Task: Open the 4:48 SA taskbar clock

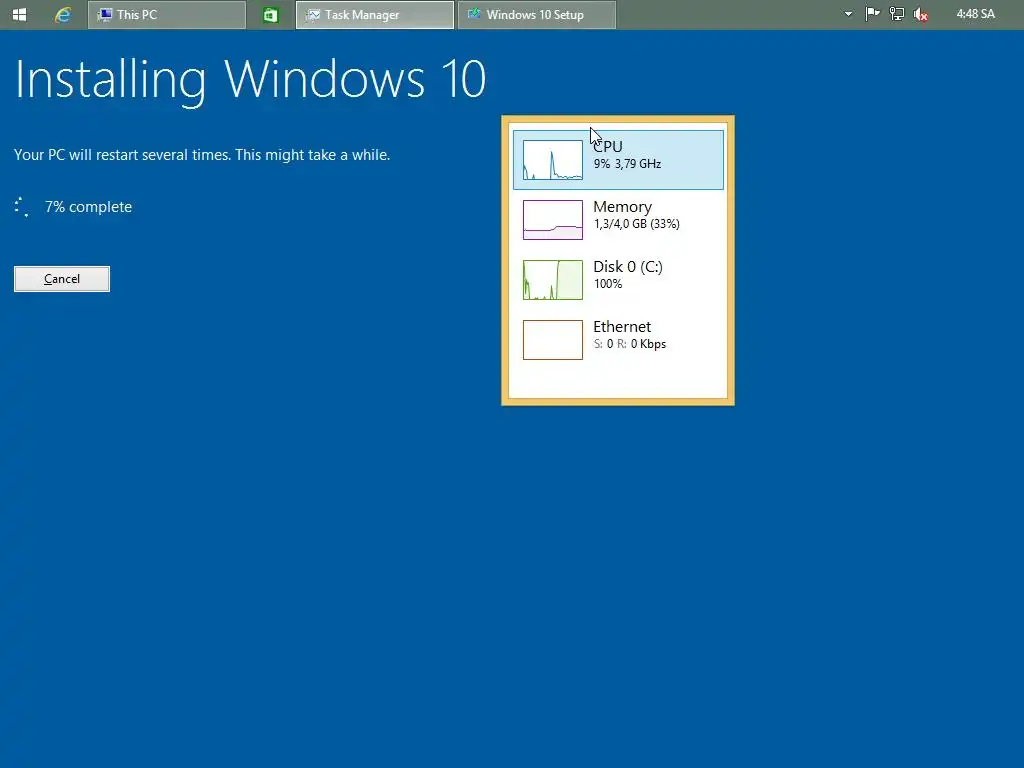Action: tap(976, 14)
